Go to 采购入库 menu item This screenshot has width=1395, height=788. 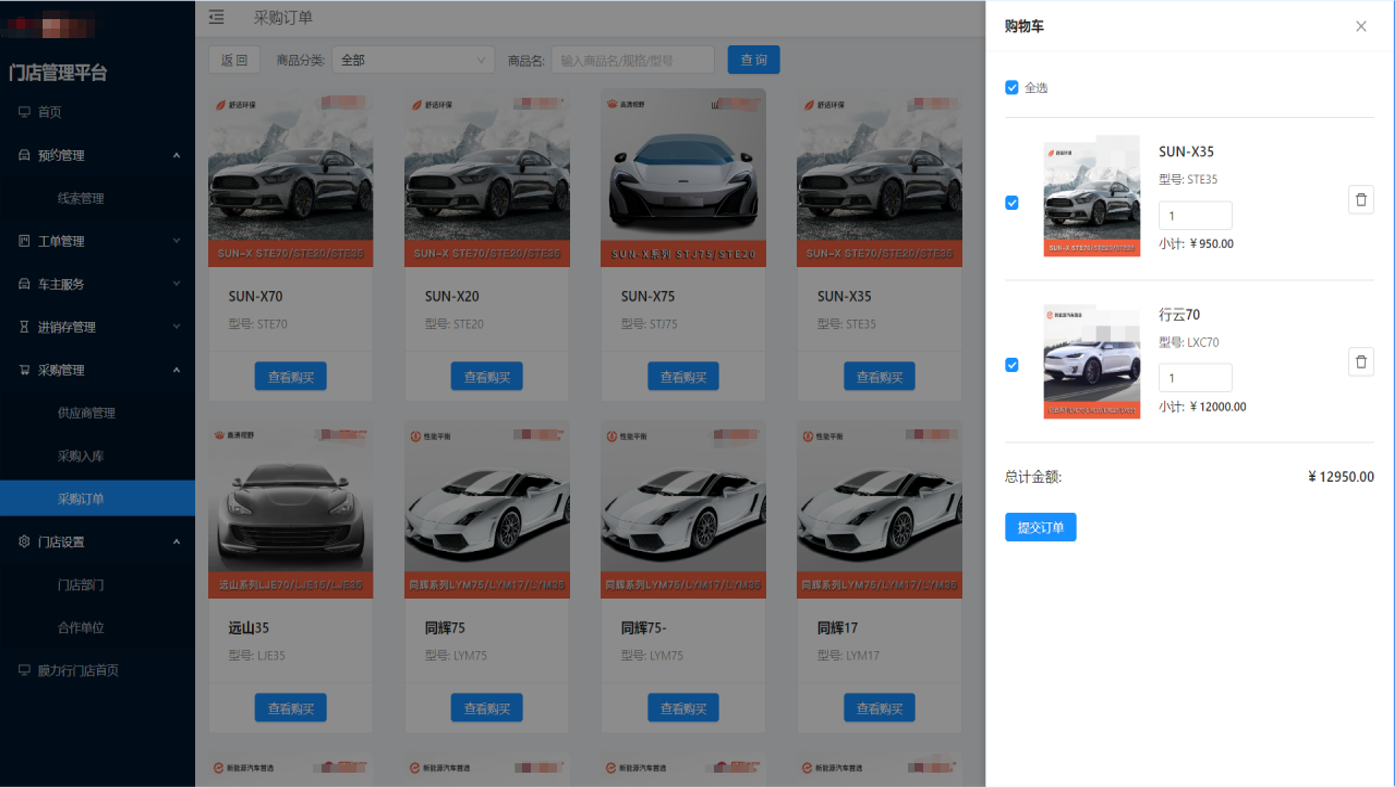pyautogui.click(x=80, y=456)
